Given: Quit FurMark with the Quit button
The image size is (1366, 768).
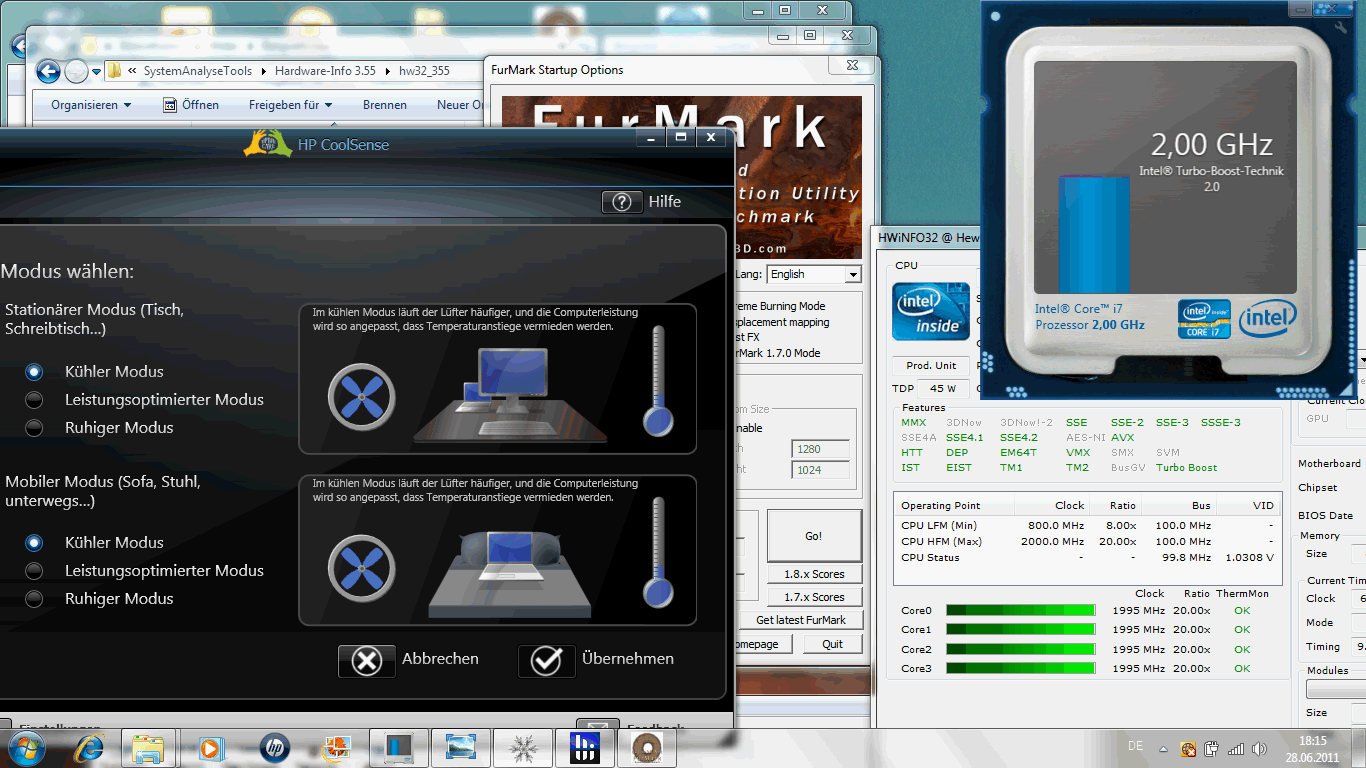Looking at the screenshot, I should click(x=833, y=644).
